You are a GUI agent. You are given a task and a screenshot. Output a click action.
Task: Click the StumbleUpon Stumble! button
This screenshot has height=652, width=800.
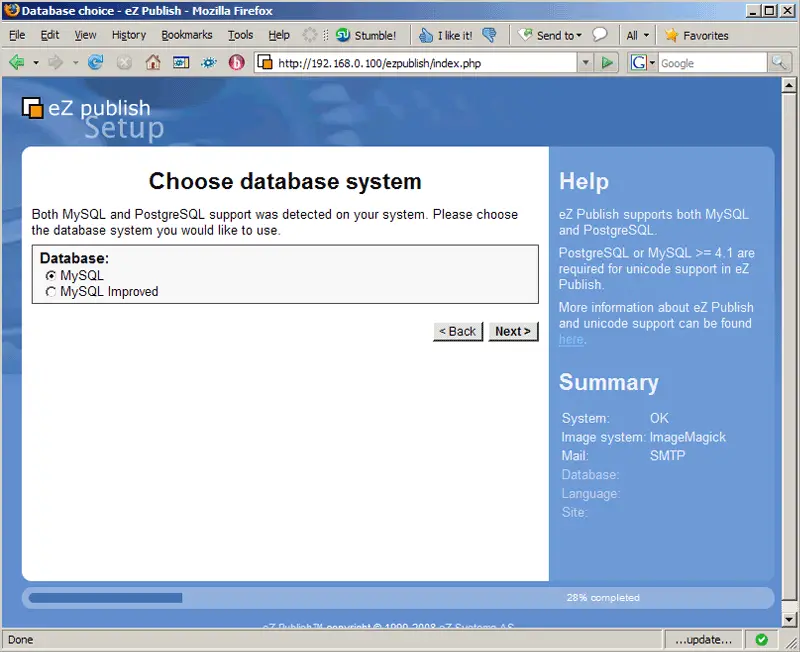366,35
